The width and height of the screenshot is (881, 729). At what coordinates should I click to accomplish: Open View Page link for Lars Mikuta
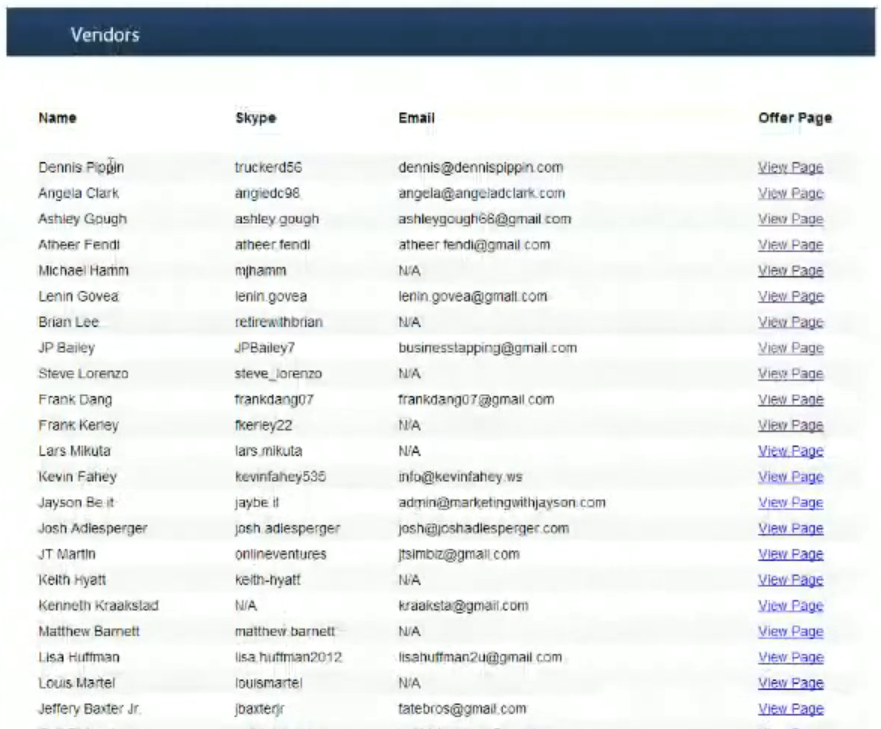(x=791, y=451)
